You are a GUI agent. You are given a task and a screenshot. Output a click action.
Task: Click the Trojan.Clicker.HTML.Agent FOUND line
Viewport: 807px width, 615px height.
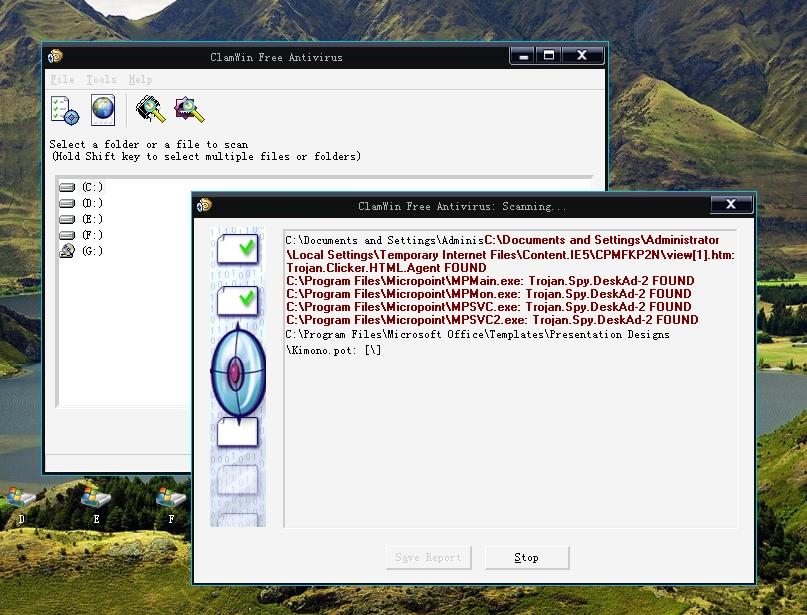point(386,268)
